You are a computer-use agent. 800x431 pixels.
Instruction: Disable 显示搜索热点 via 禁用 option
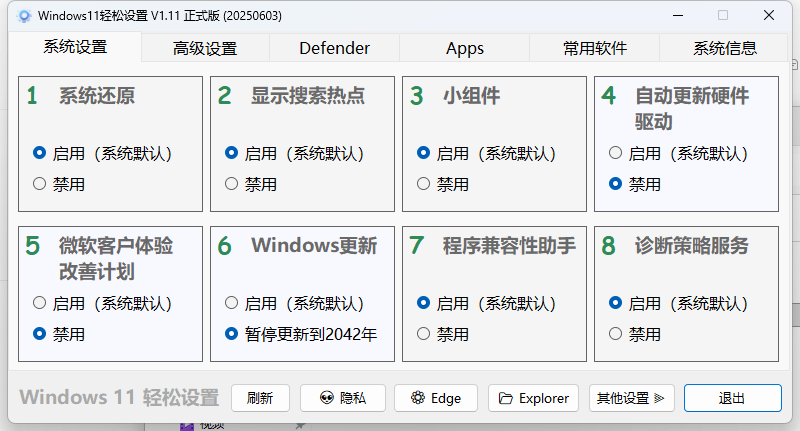(251, 184)
